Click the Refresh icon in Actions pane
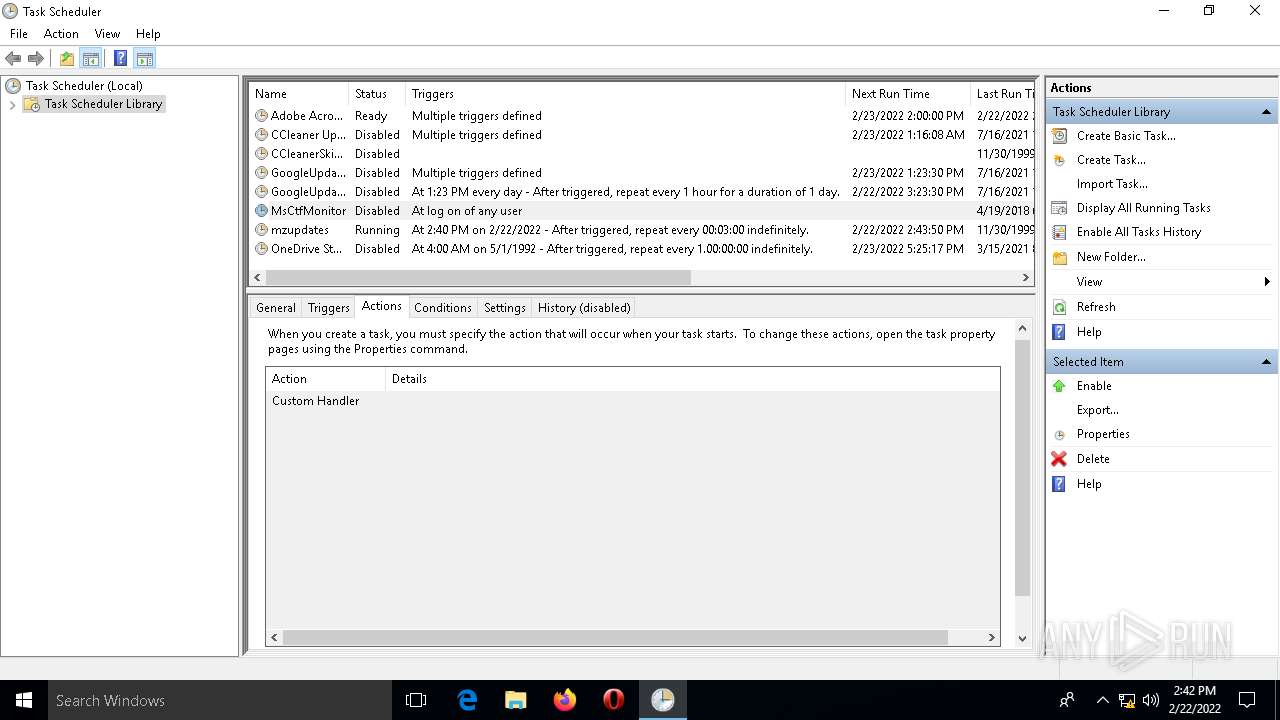The width and height of the screenshot is (1280, 720). point(1060,307)
